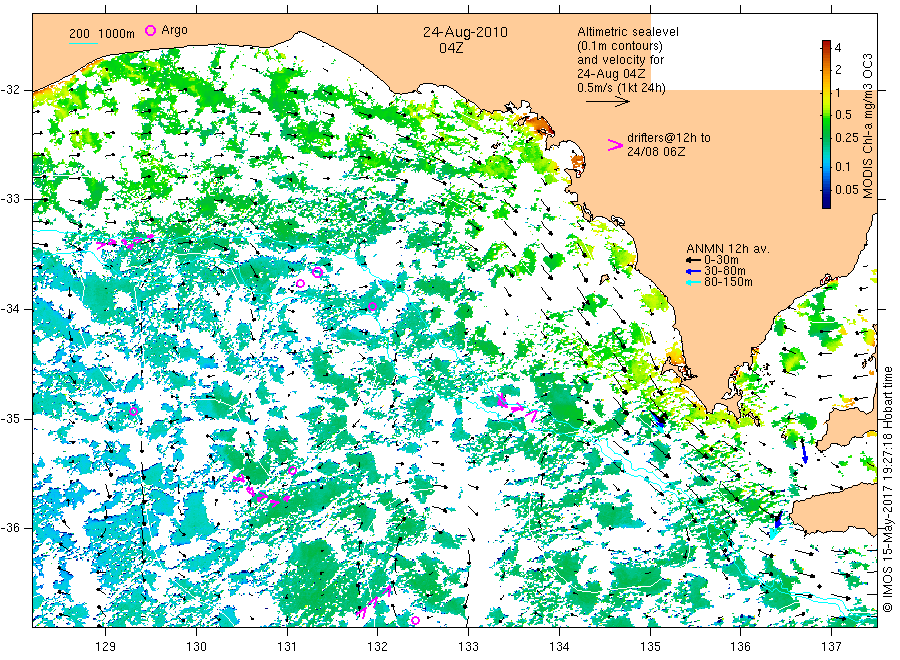Screen dimensions: 900x660
Task: Click the 0.5m/s velocity scale arrow
Action: [x=608, y=102]
